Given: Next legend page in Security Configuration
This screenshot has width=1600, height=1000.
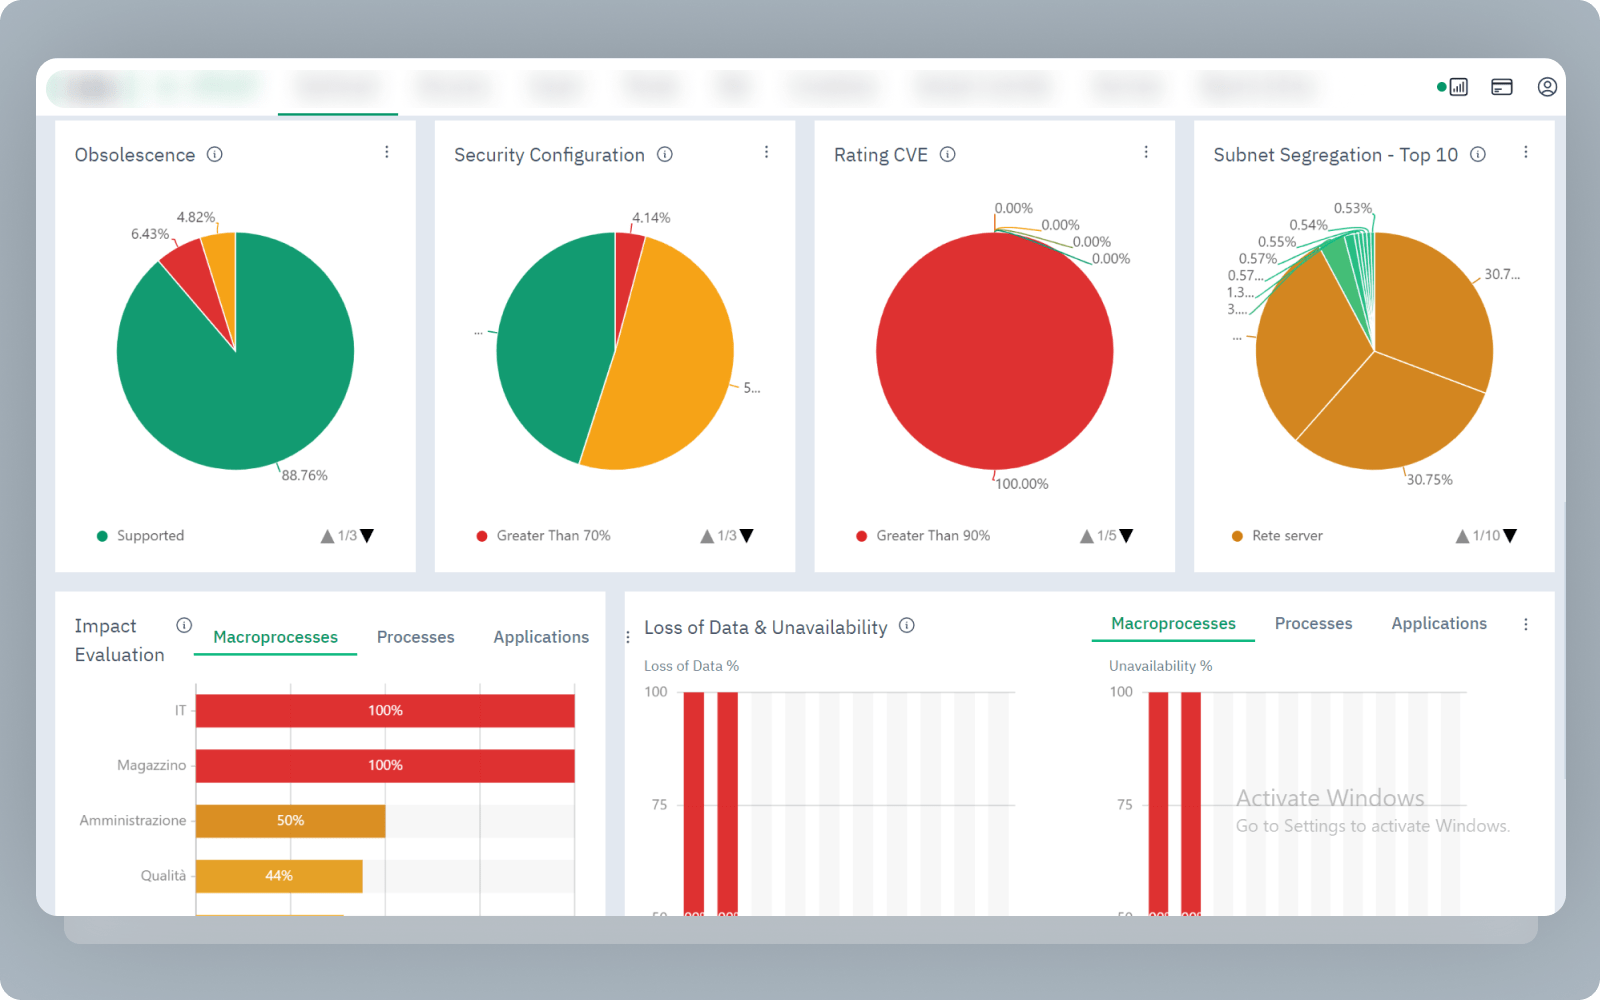Looking at the screenshot, I should pos(746,536).
